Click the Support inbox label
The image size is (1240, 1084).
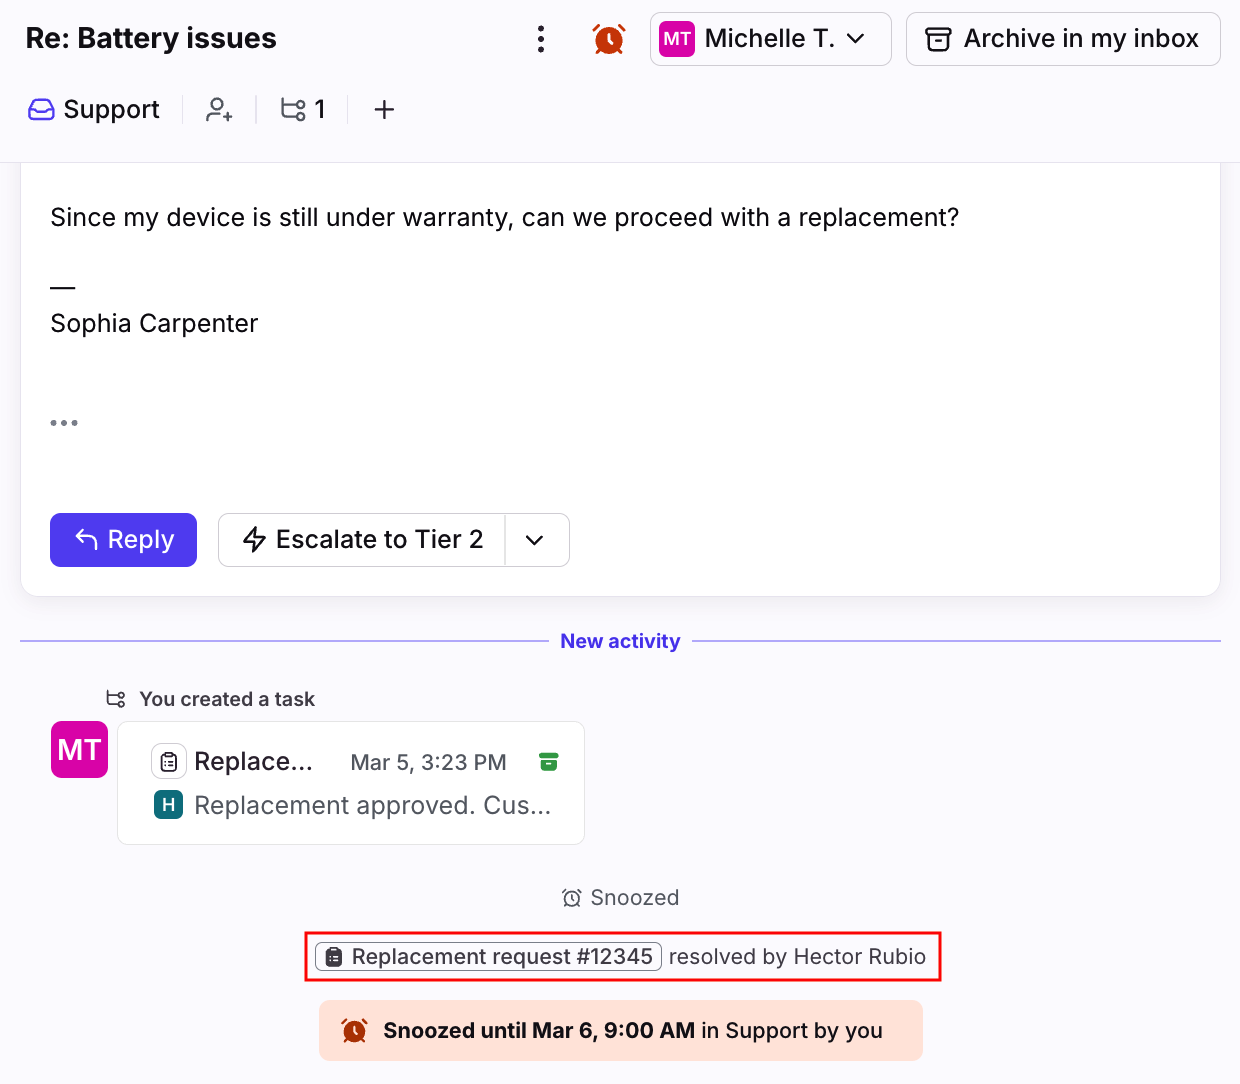pos(94,109)
